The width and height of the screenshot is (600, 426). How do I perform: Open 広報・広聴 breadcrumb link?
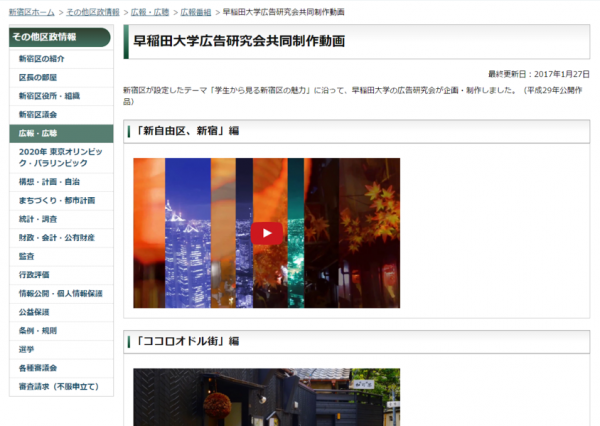coord(150,12)
